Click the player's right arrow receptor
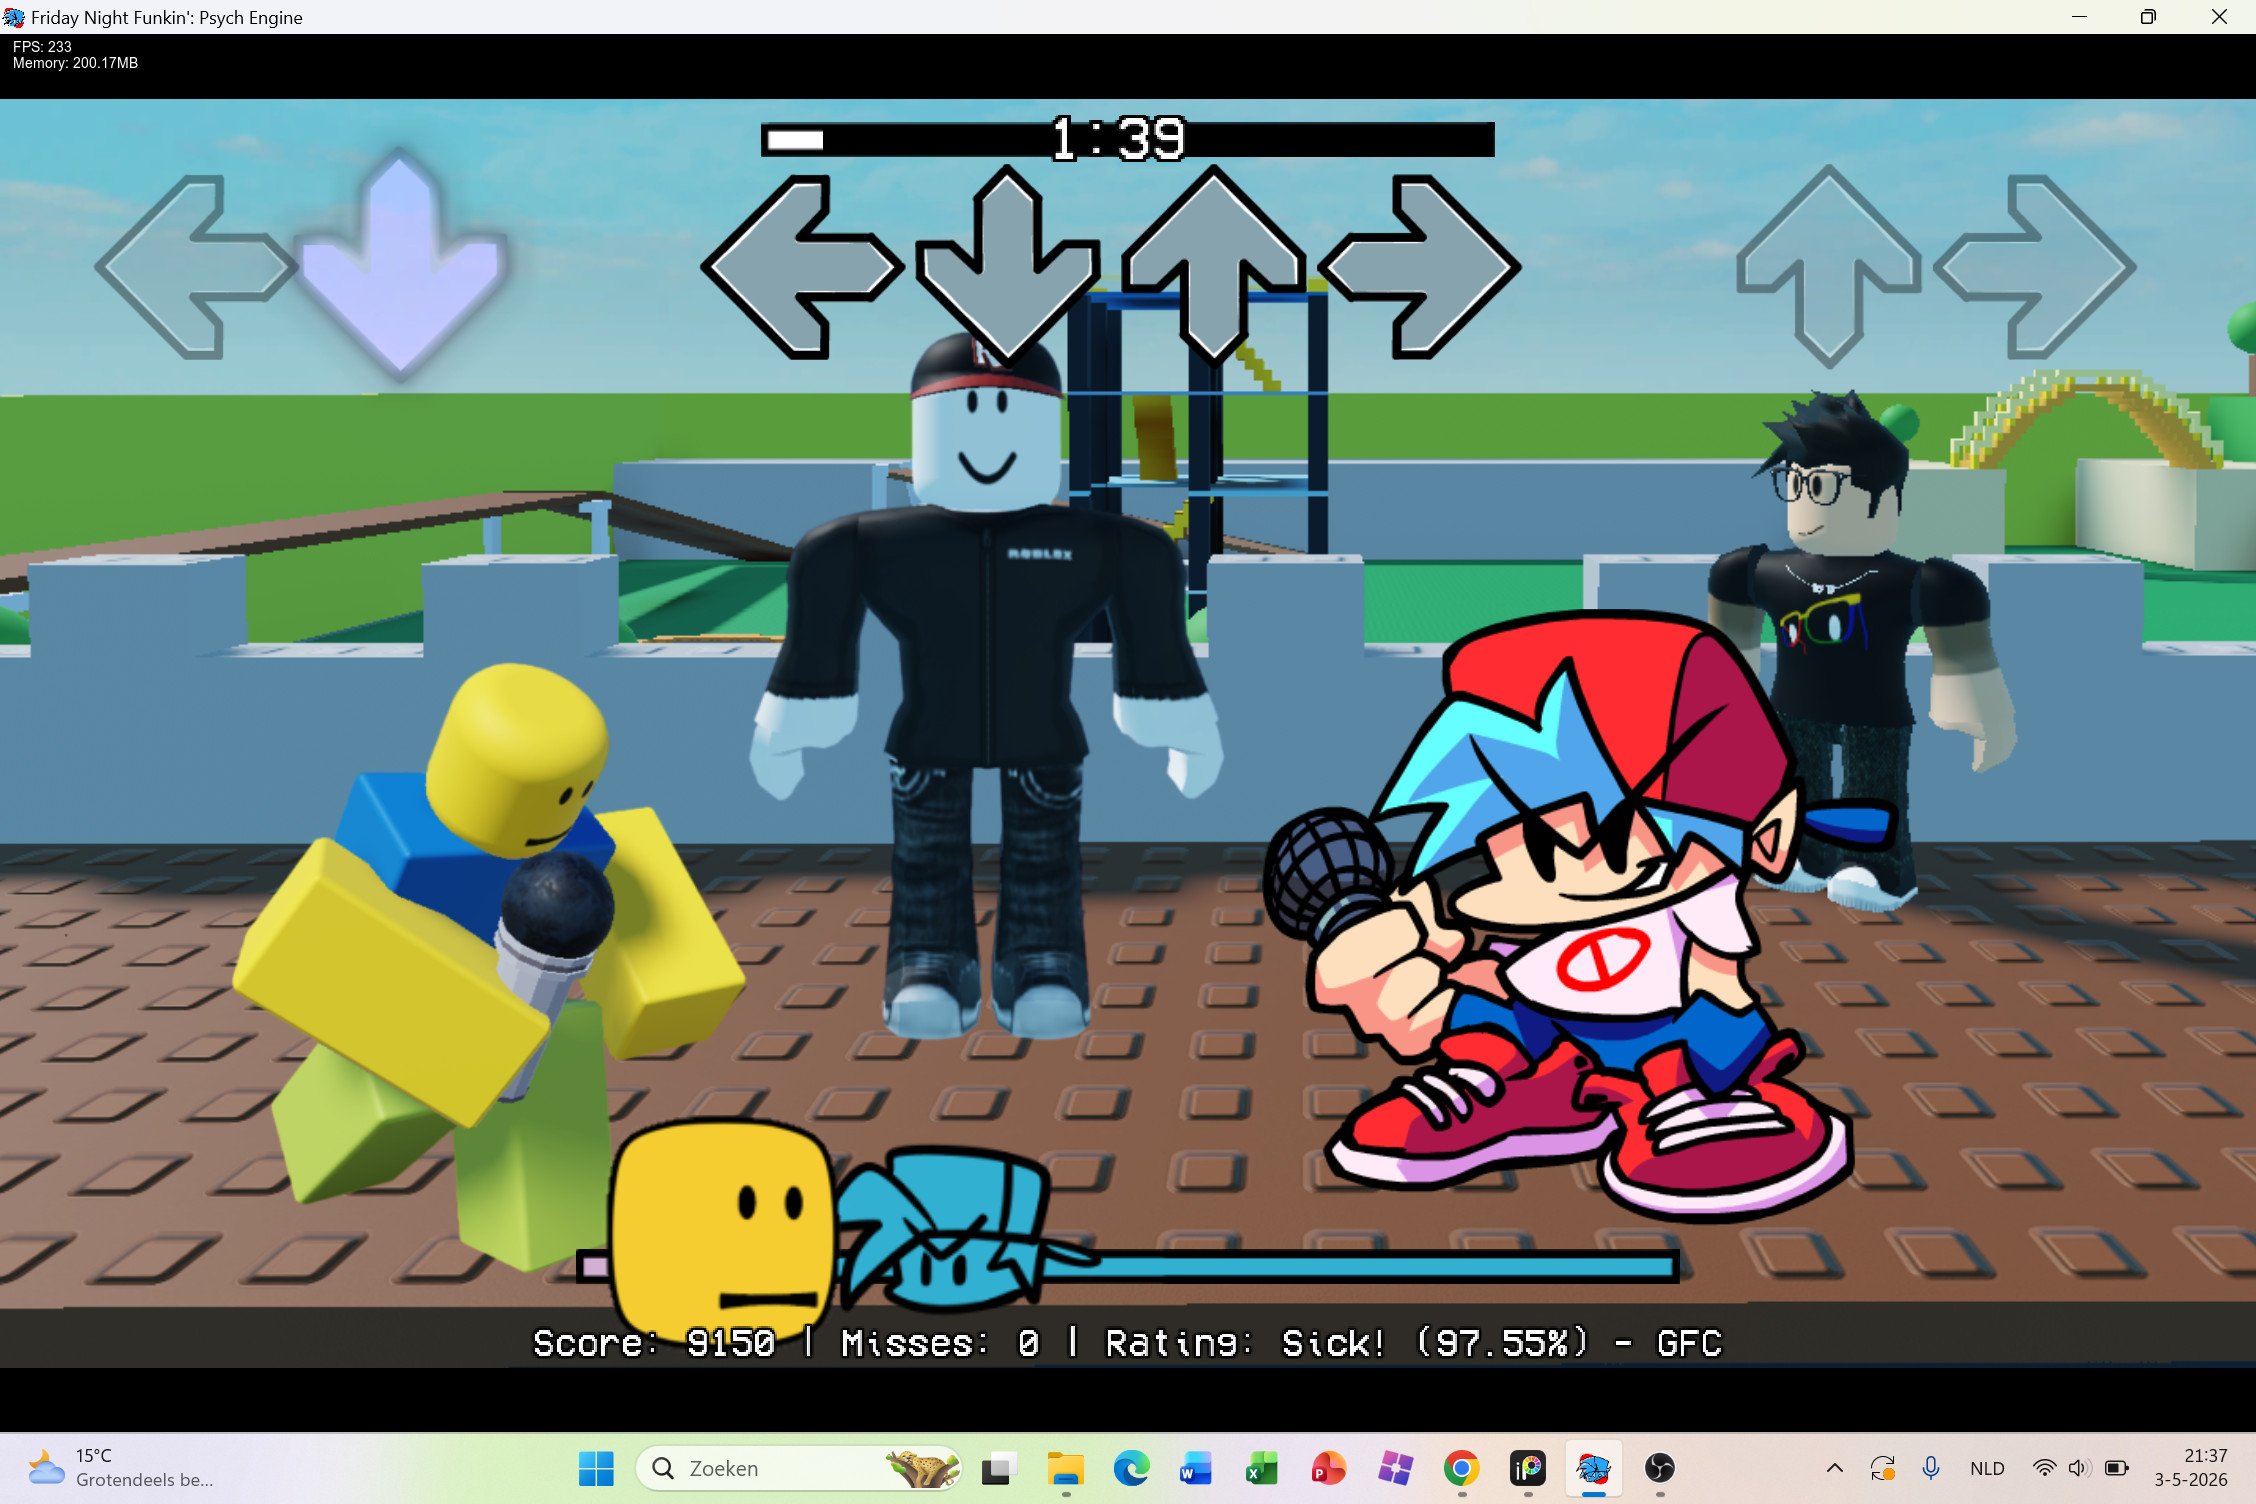 (x=1420, y=267)
